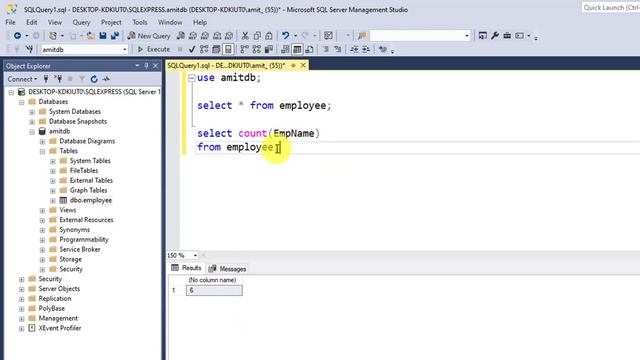Image resolution: width=640 pixels, height=360 pixels.
Task: Click the Undo arrow icon
Action: [x=286, y=36]
